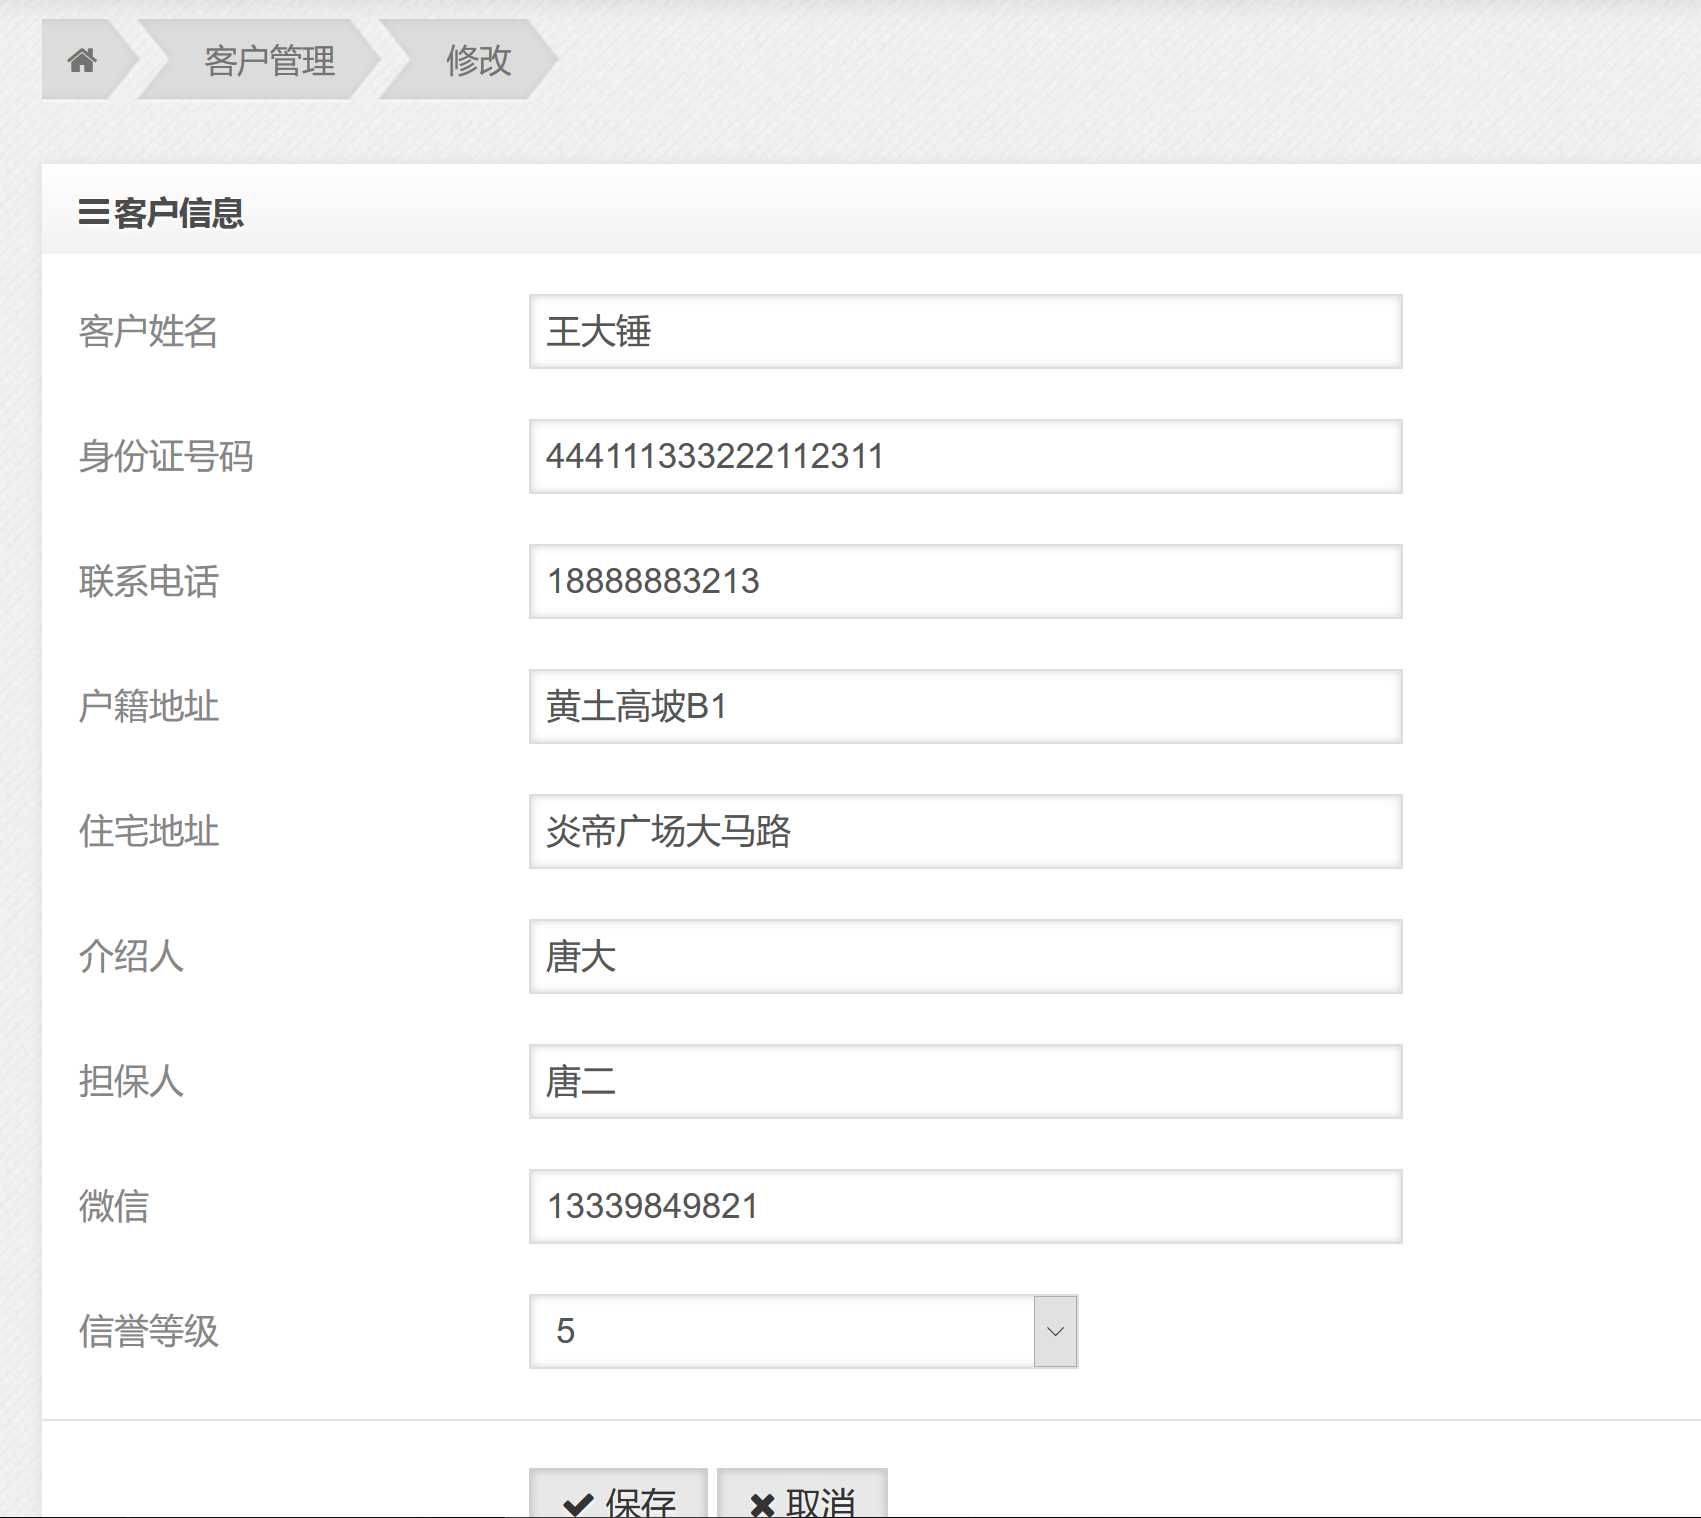This screenshot has width=1701, height=1518.
Task: Click the 身份证号码 label
Action: (166, 456)
